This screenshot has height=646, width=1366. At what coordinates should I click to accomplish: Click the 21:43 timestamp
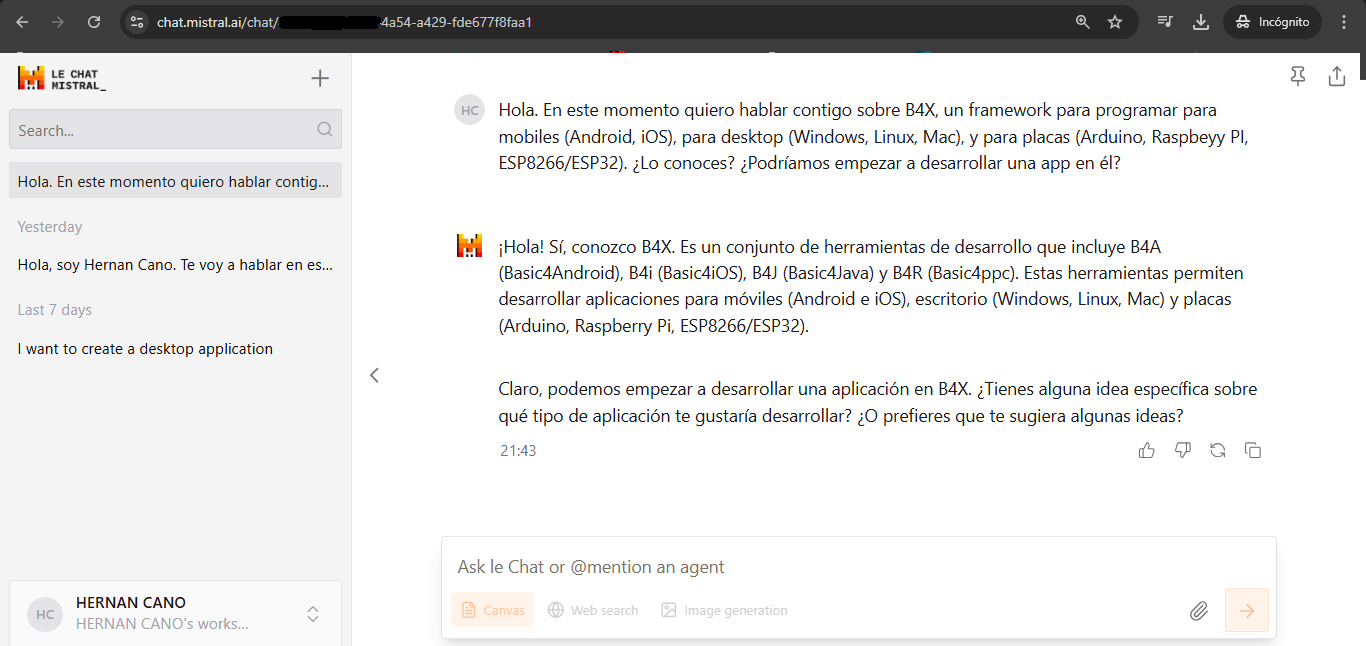(x=518, y=451)
